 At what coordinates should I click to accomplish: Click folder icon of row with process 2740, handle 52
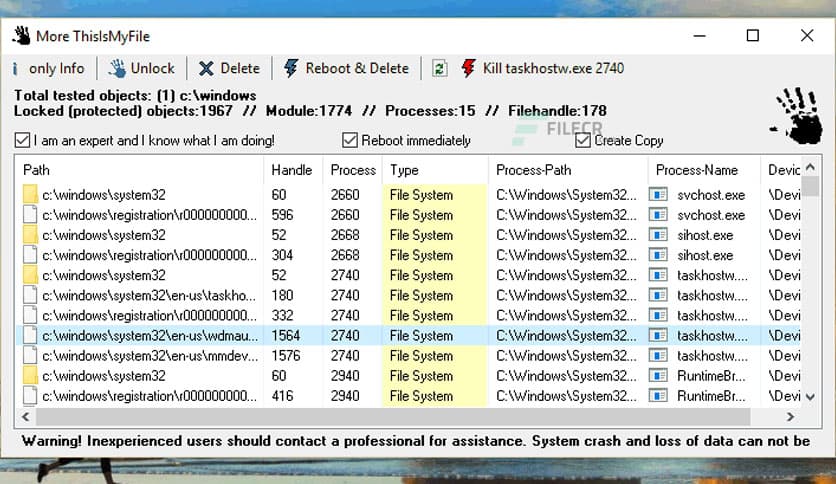(x=30, y=275)
